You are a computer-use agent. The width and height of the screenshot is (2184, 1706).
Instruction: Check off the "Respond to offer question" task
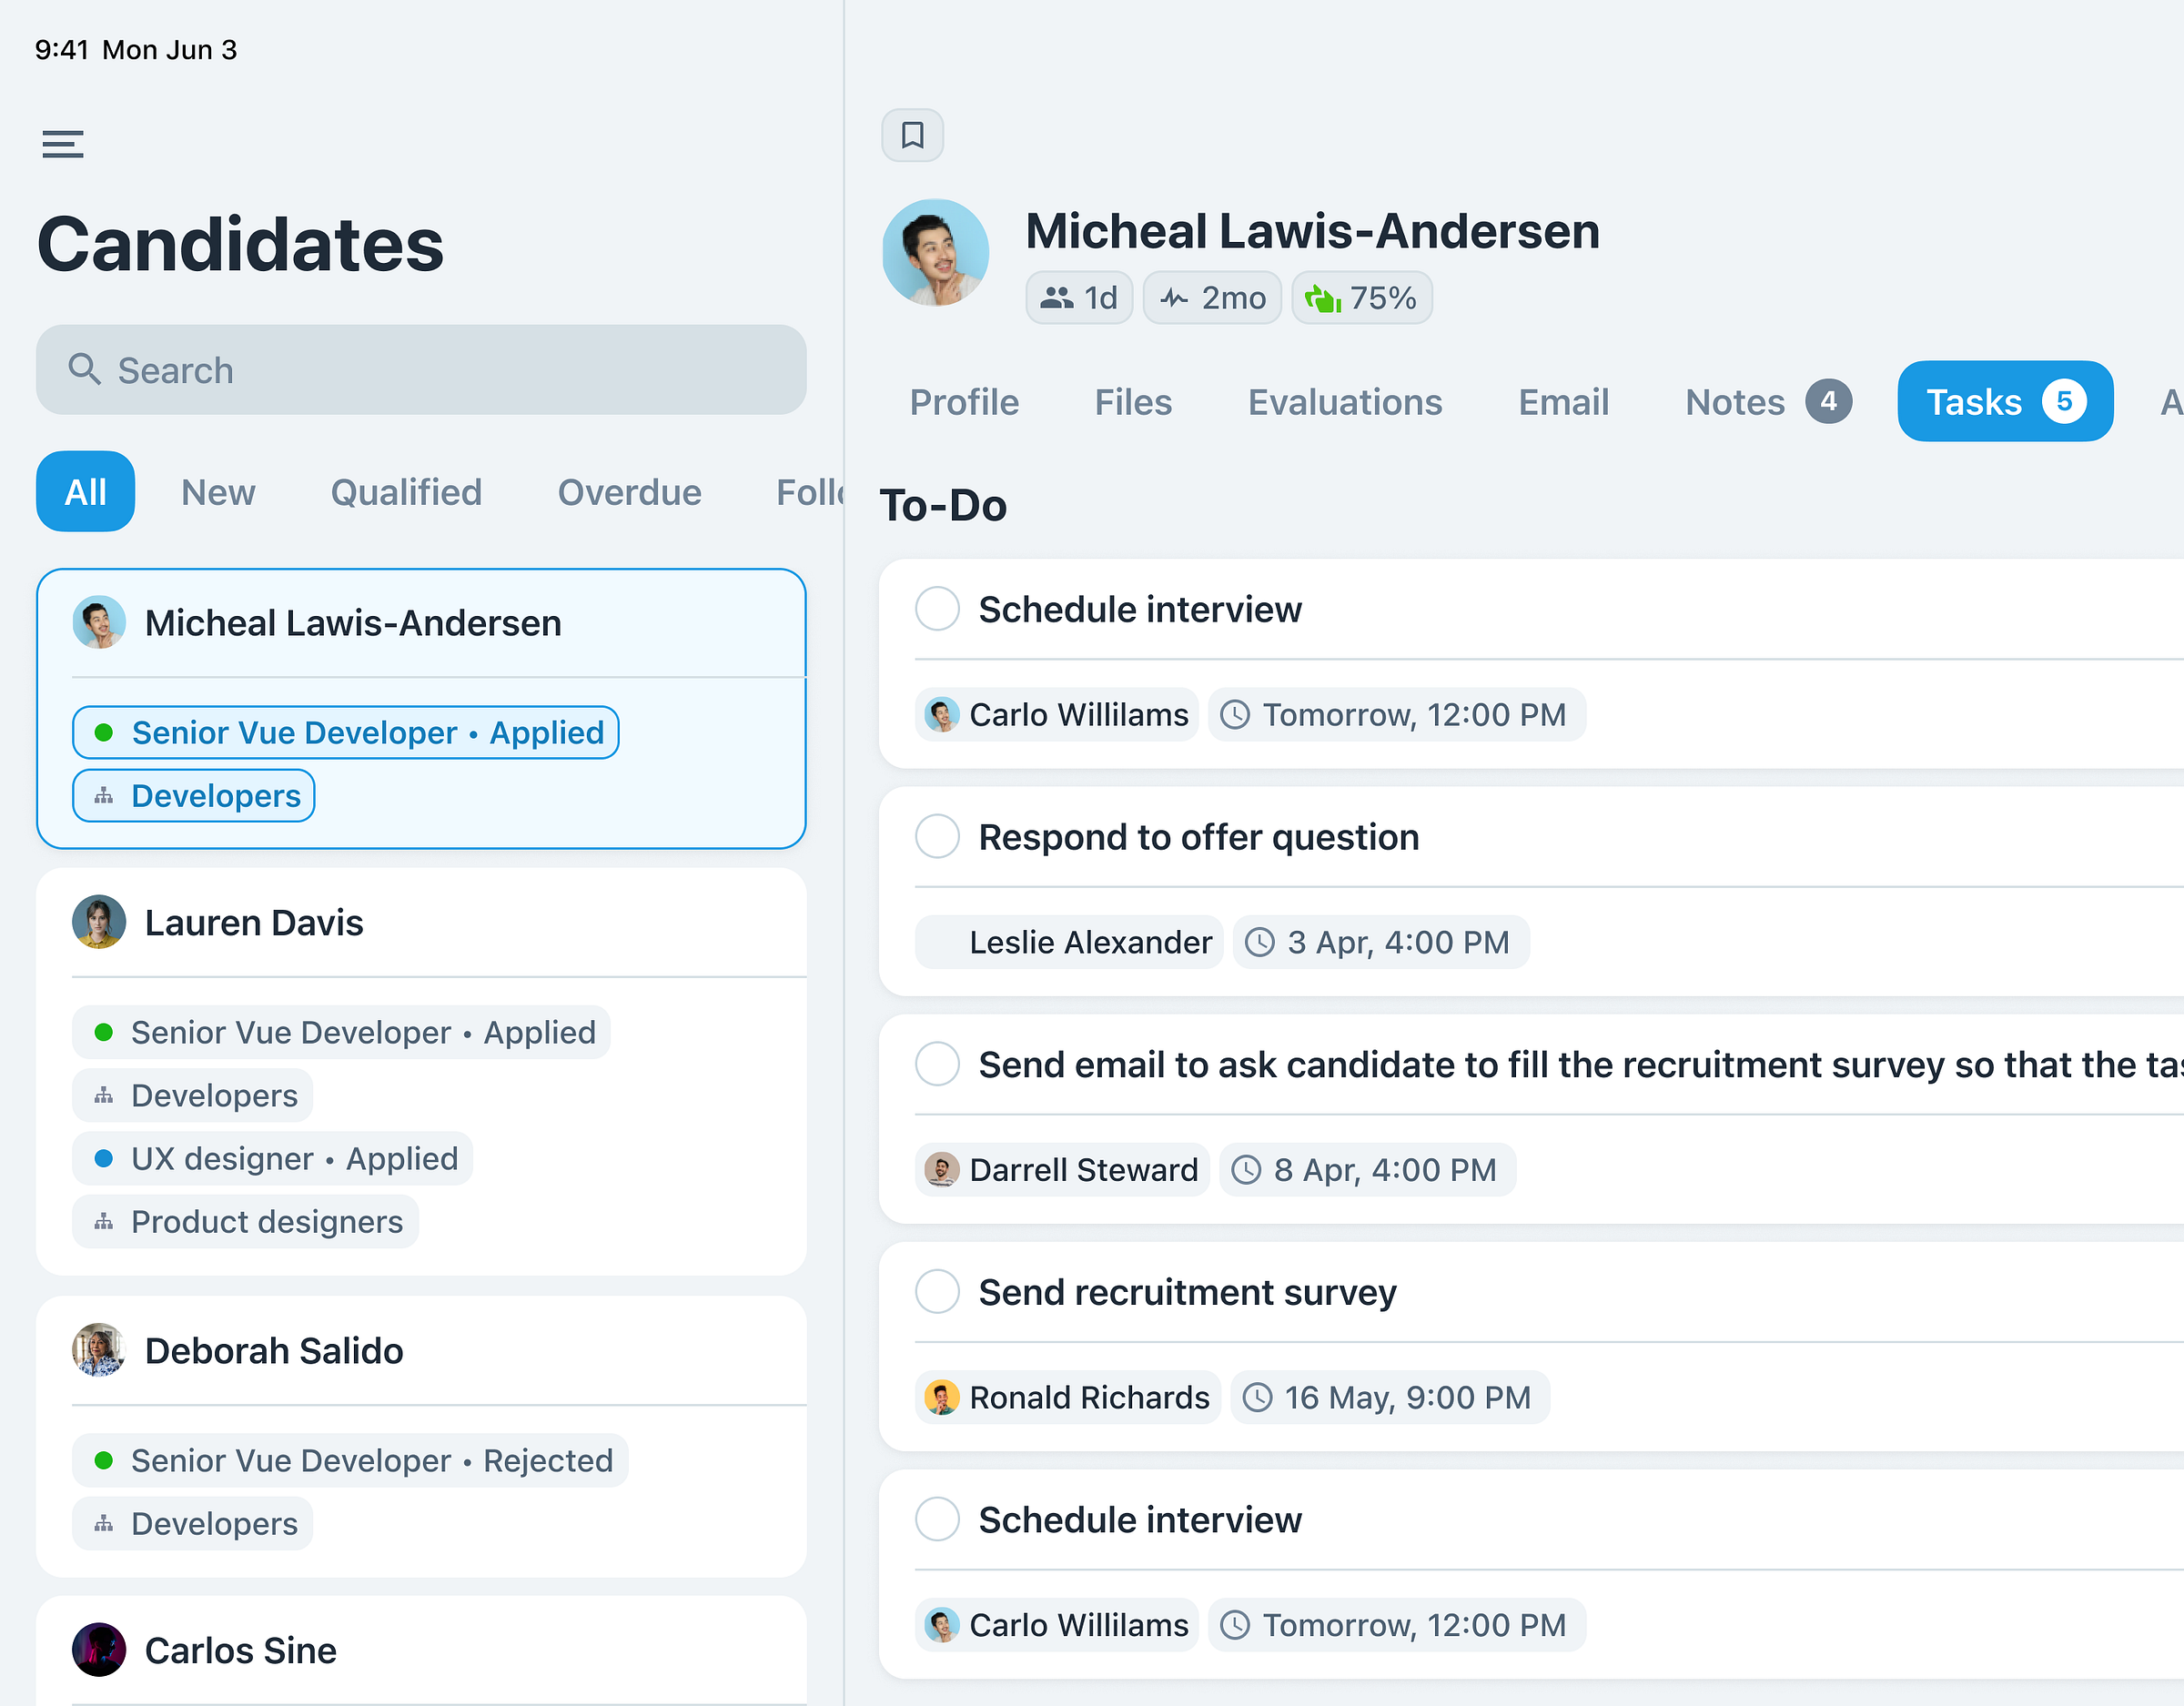tap(937, 837)
